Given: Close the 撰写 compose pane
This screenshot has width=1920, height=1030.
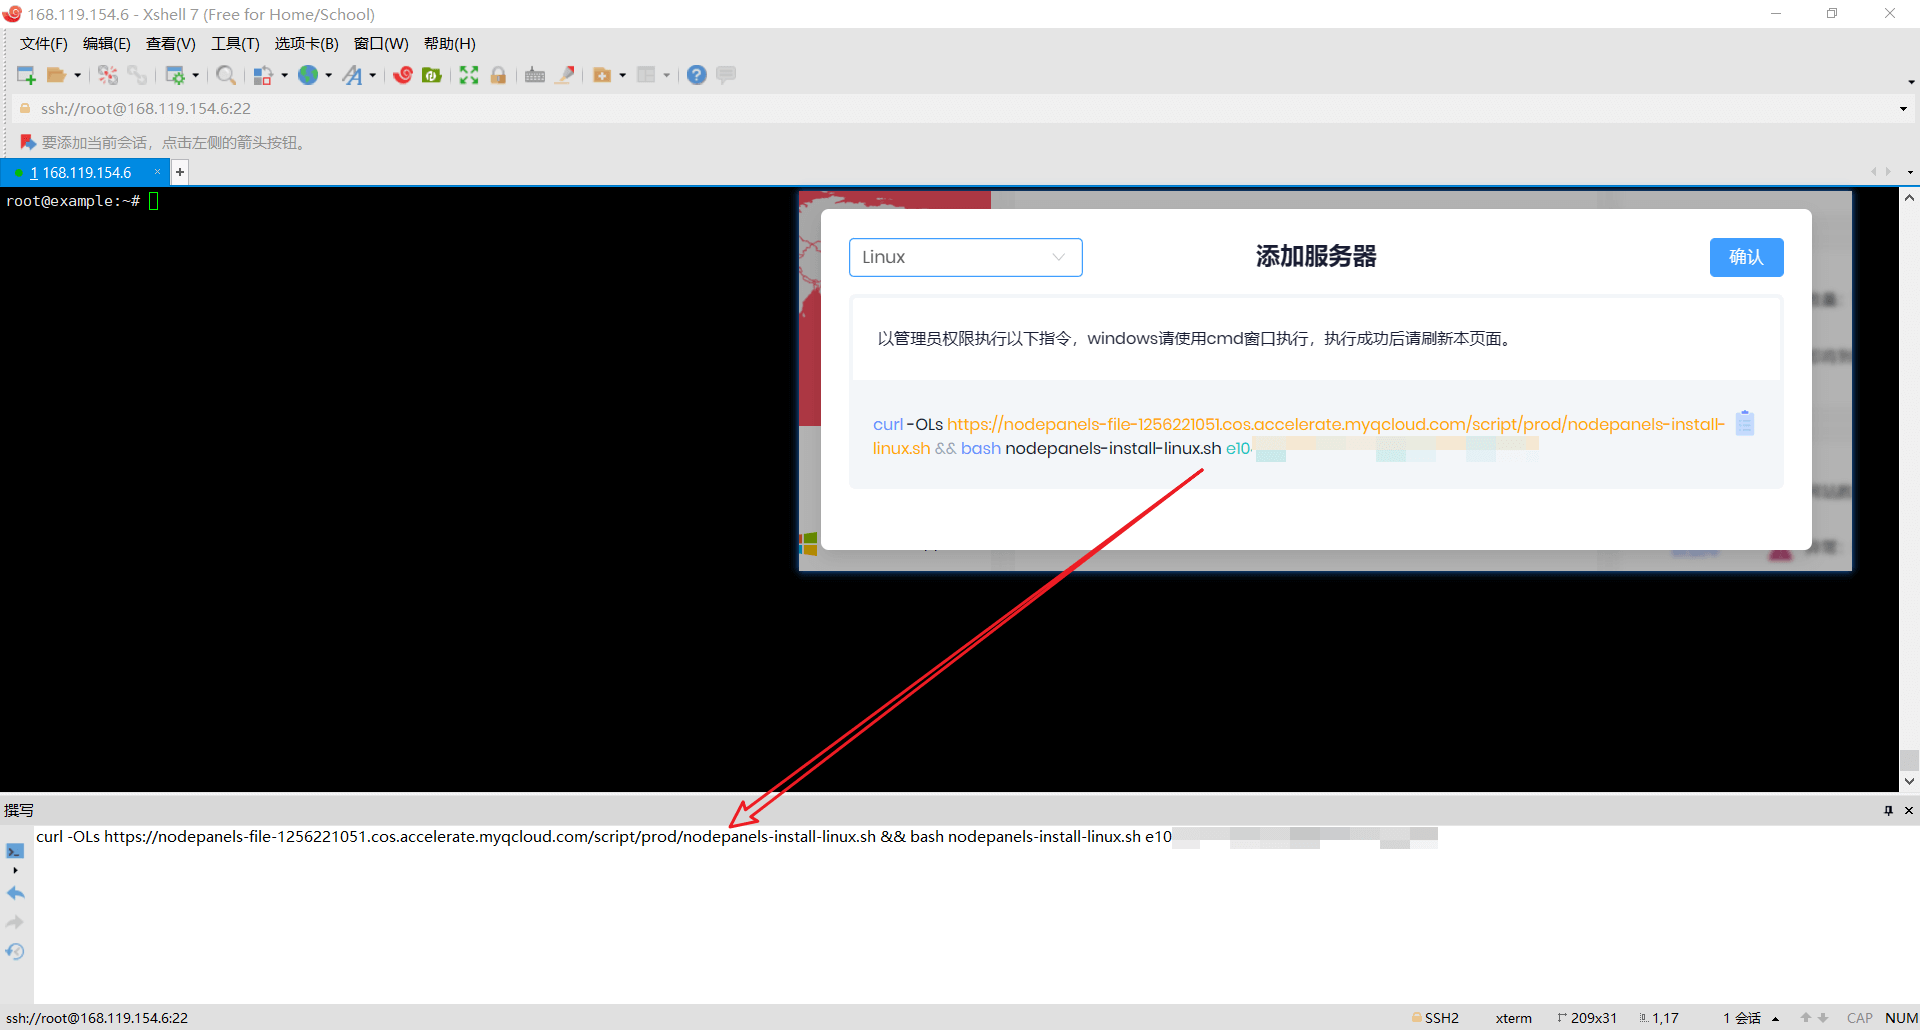Looking at the screenshot, I should click(x=1909, y=810).
